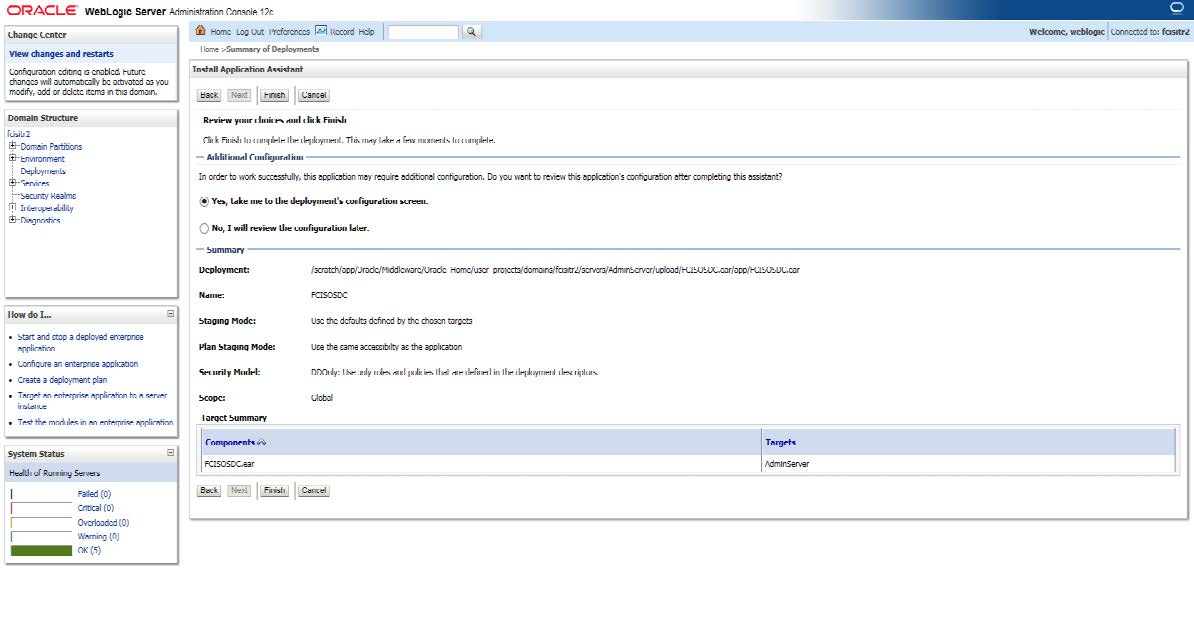Click the Critical health bar
The image size is (1194, 625).
(41, 508)
